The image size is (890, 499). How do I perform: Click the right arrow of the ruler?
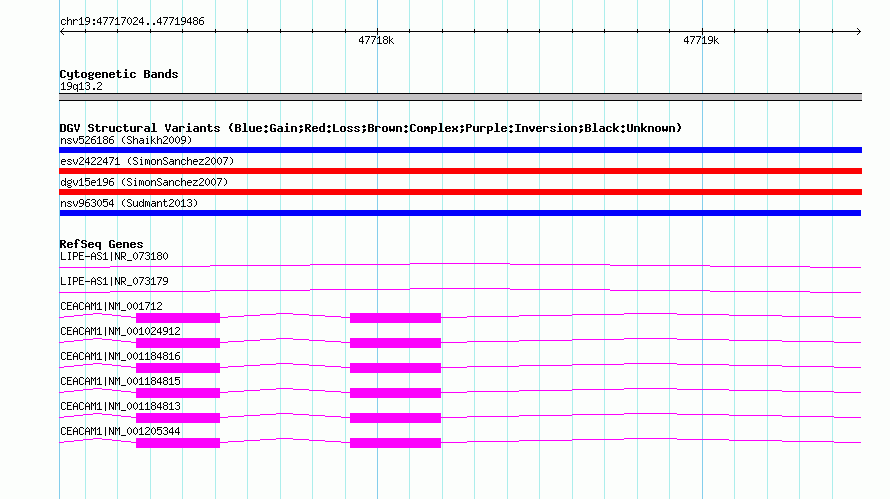858,31
